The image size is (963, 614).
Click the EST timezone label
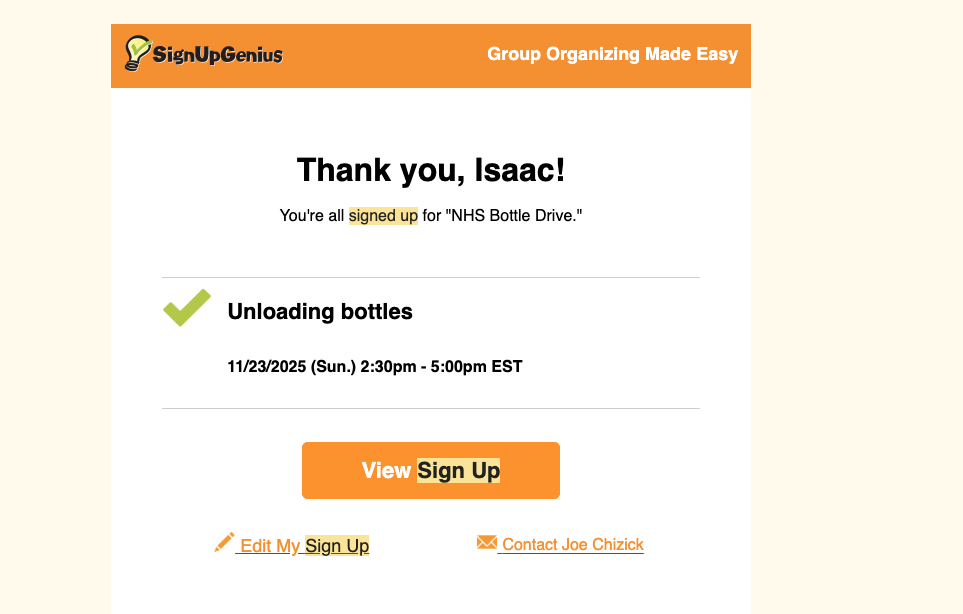pos(507,367)
